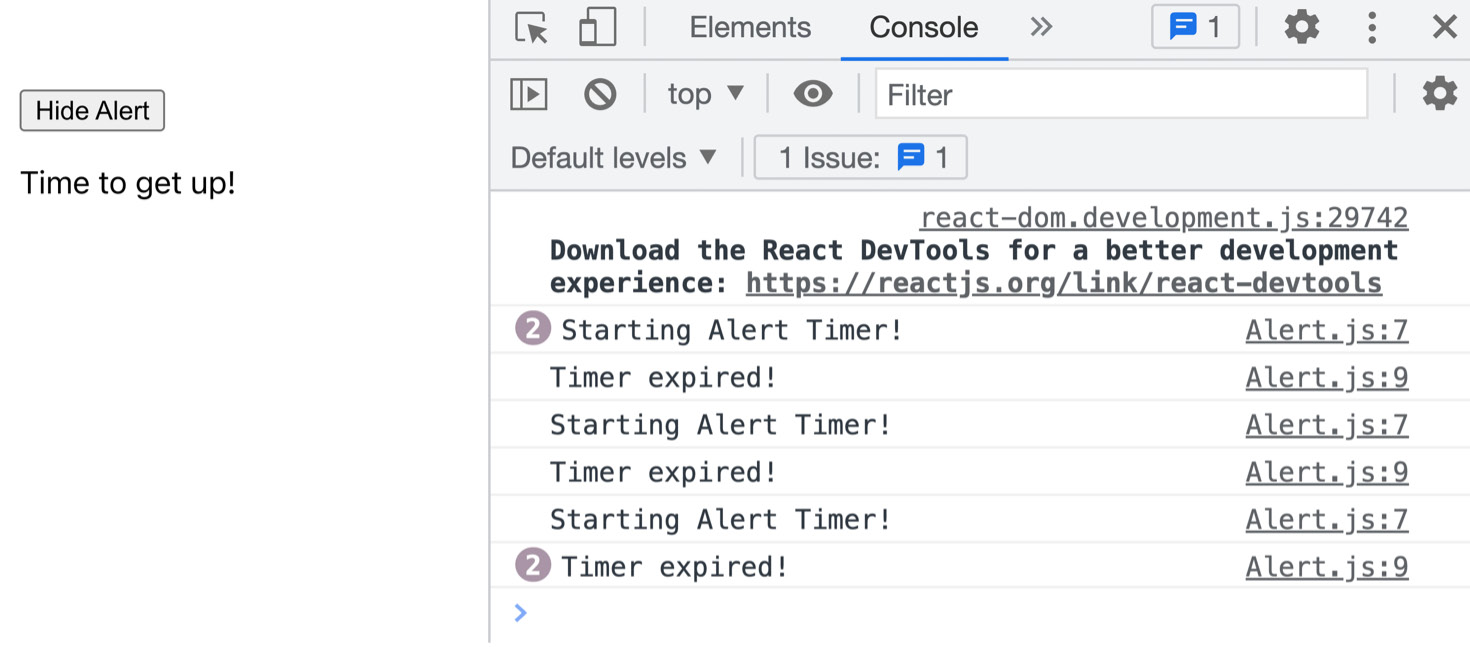Open the 1 Issue notification

860,157
